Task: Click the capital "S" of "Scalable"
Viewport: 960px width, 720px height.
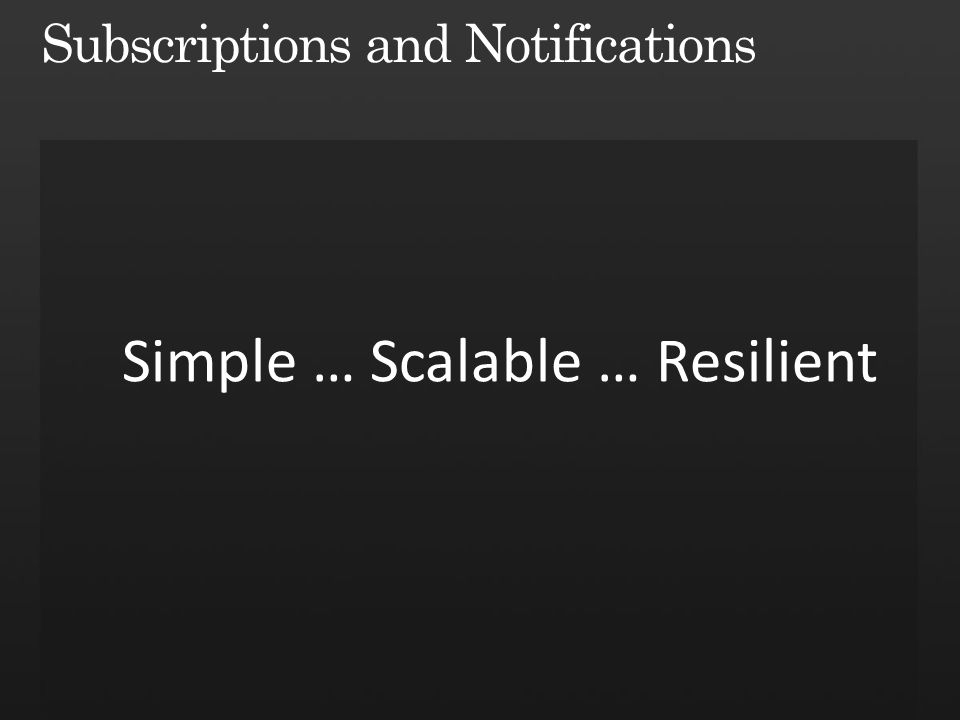Action: [x=384, y=361]
